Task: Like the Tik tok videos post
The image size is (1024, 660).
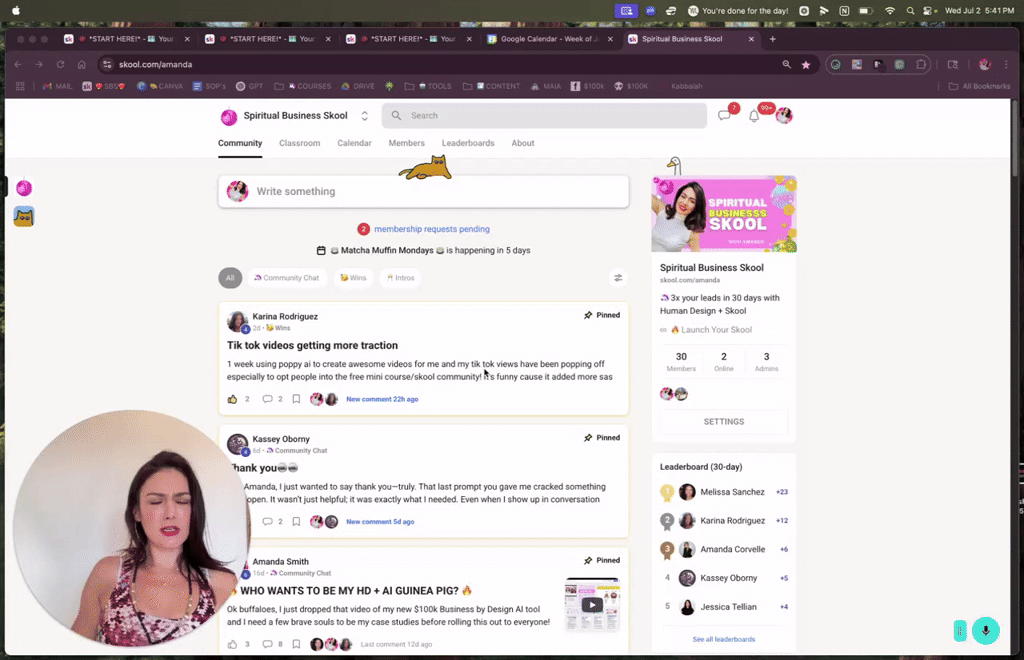Action: click(232, 399)
